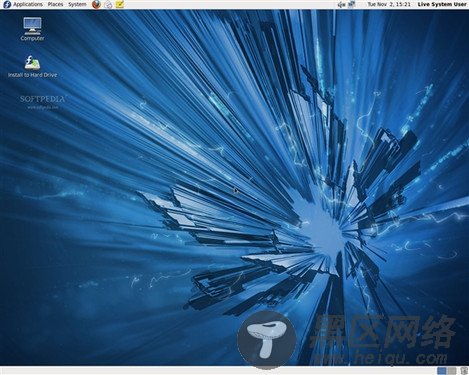Open the Live System User menu

[x=442, y=4]
